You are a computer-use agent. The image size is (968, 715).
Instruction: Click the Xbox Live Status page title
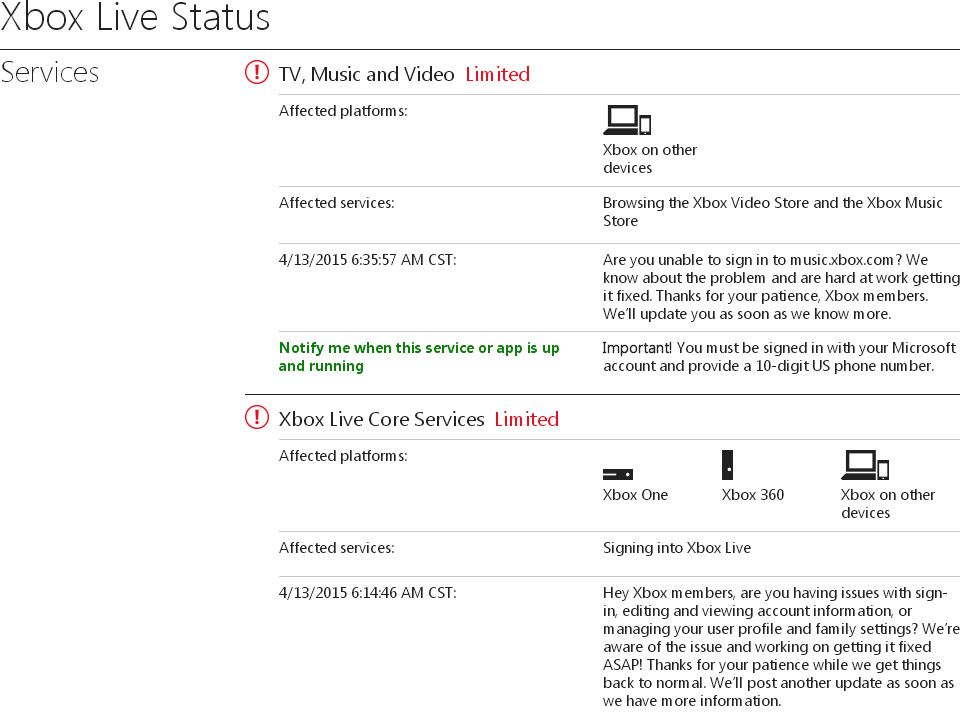[135, 18]
